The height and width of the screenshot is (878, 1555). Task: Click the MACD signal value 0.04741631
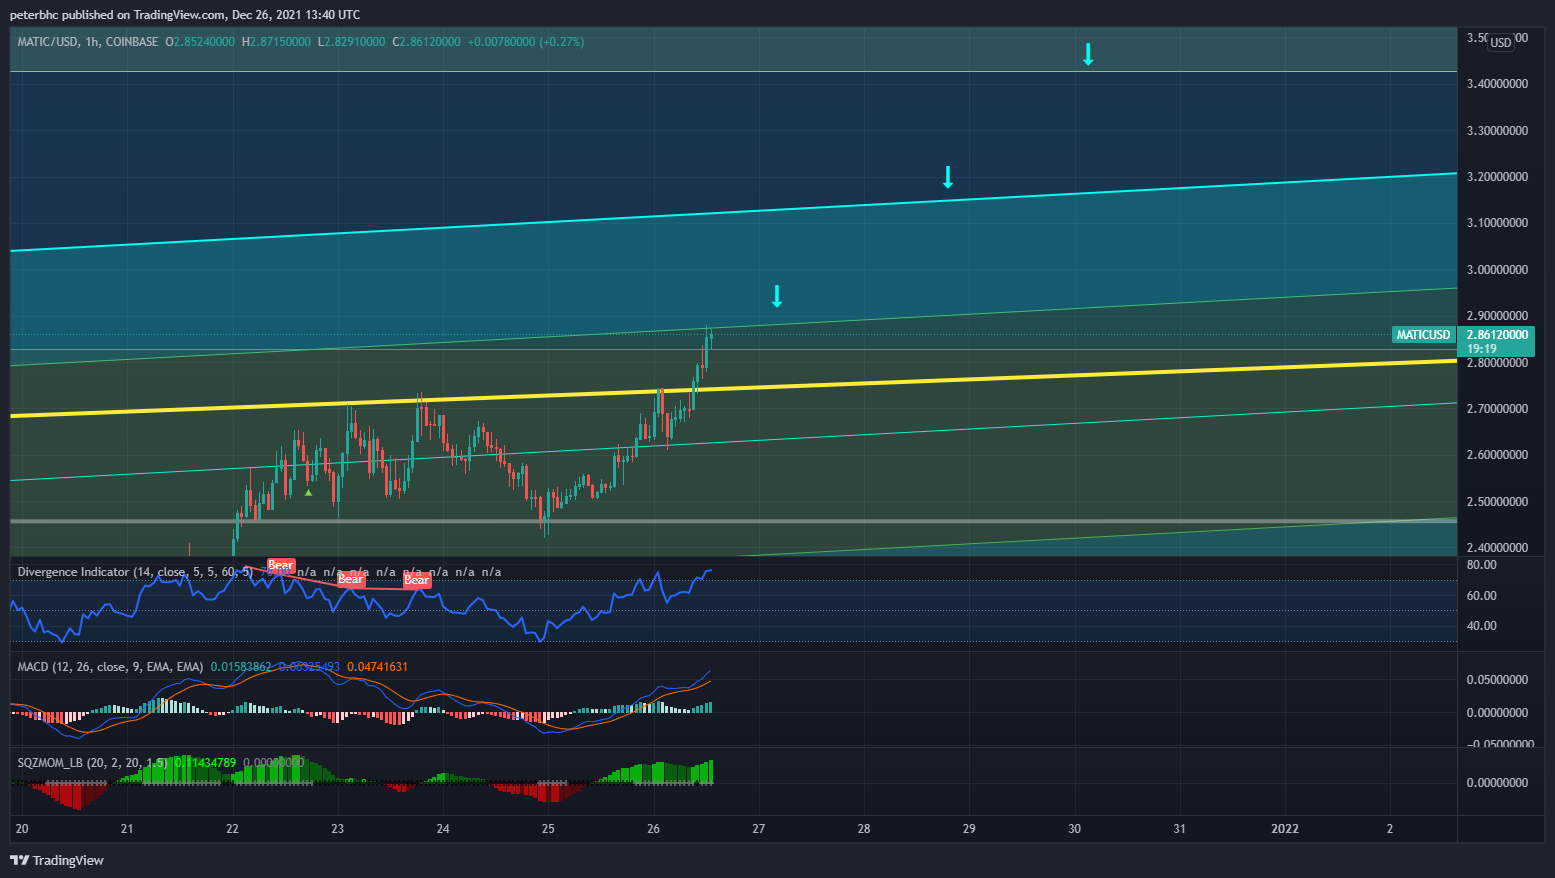[x=377, y=667]
